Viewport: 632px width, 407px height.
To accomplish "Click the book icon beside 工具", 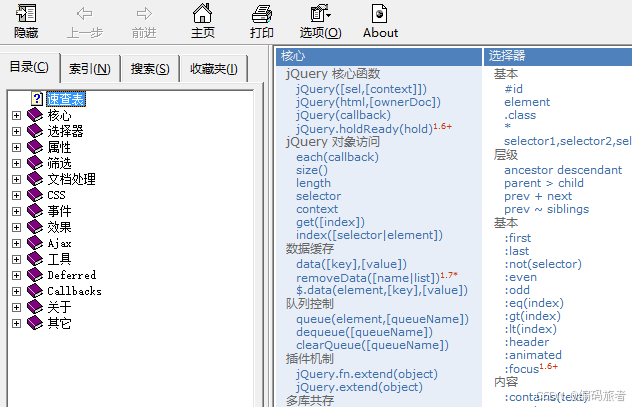I will [x=35, y=259].
